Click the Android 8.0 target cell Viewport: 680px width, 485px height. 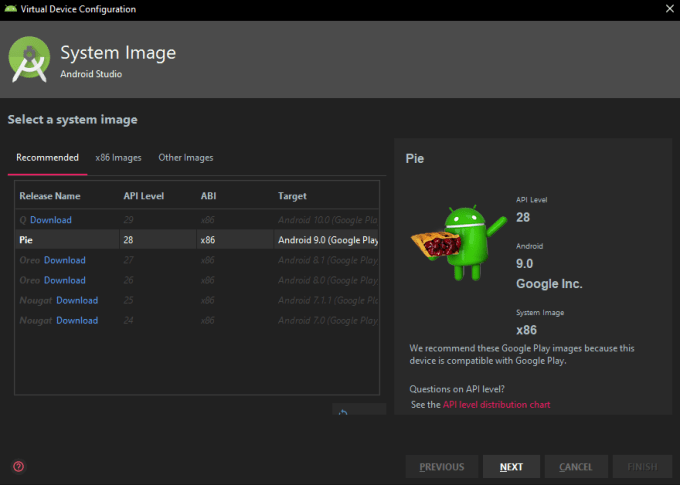(327, 280)
